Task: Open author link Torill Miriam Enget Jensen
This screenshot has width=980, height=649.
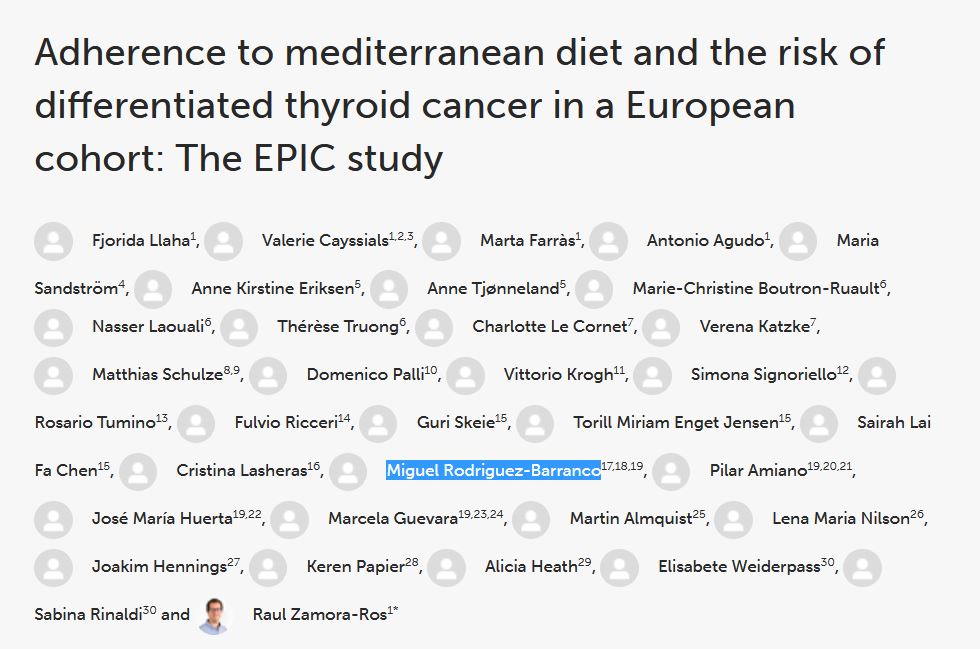Action: [675, 423]
